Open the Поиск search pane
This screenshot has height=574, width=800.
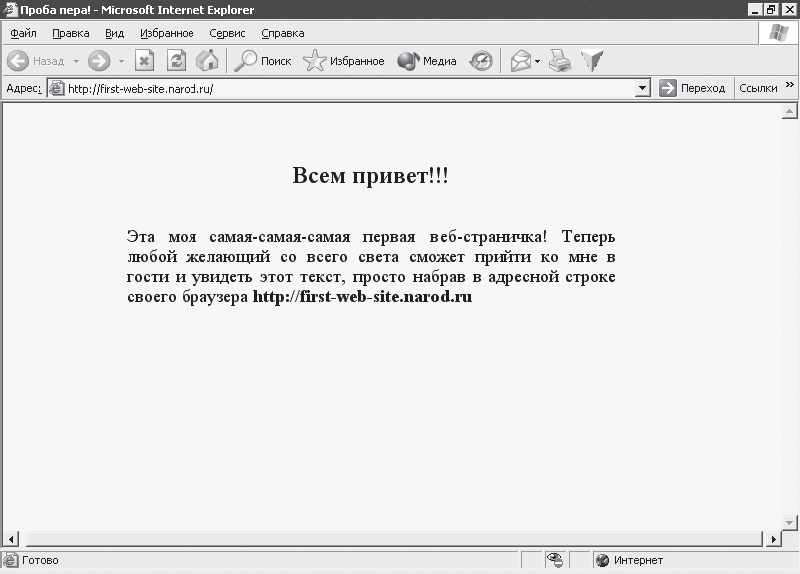(x=263, y=61)
